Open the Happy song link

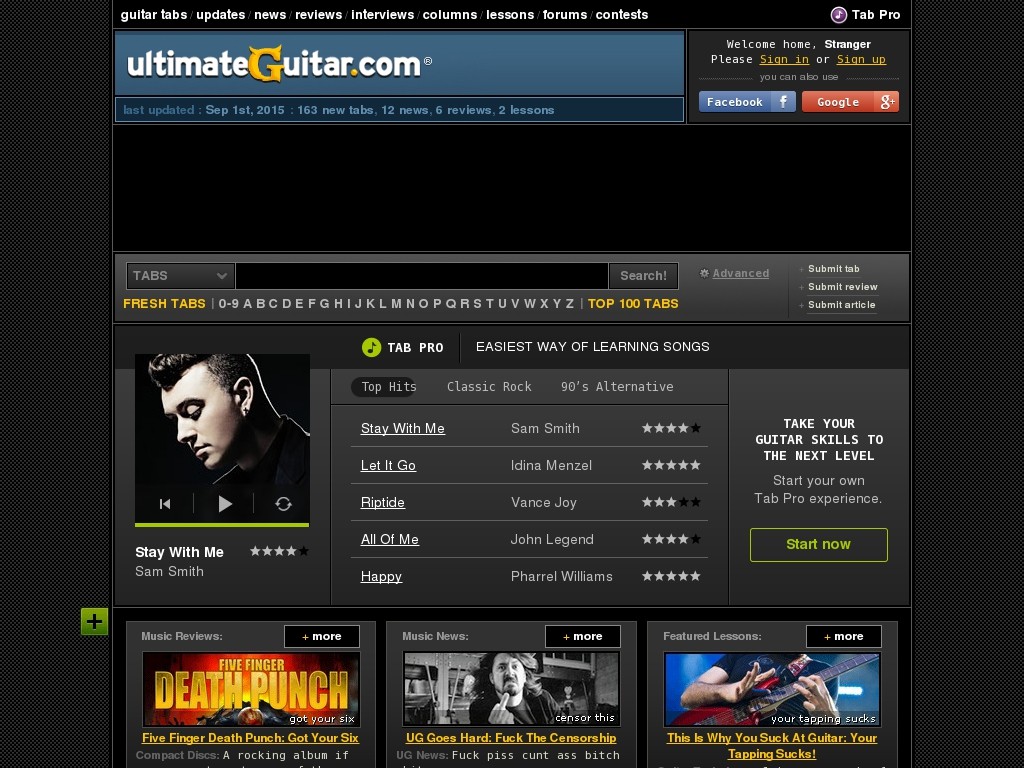(x=381, y=576)
